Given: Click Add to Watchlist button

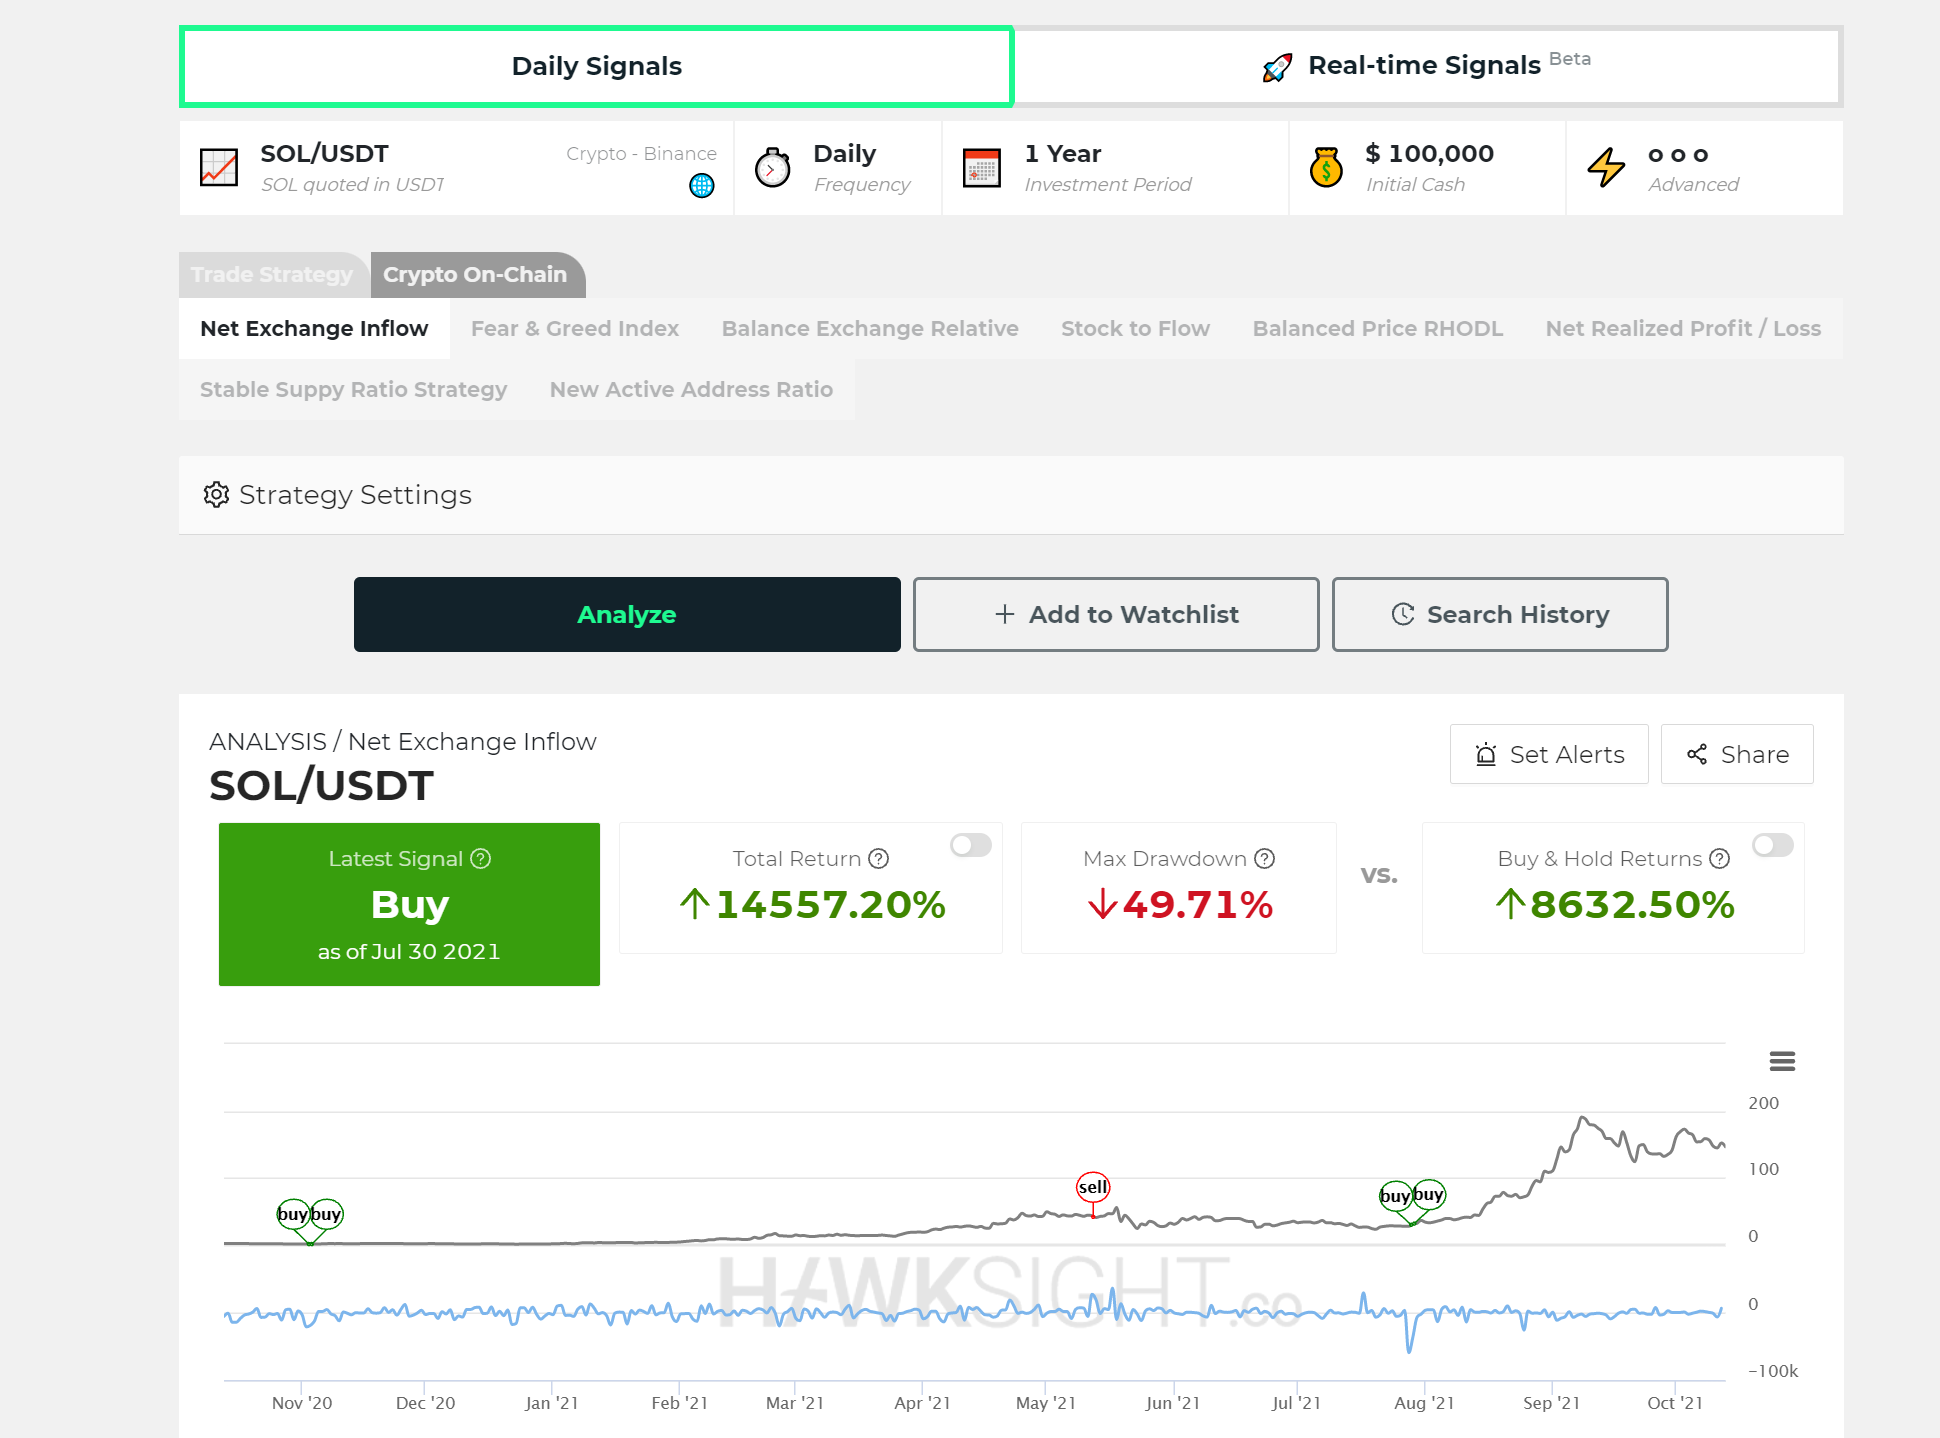Looking at the screenshot, I should [1116, 614].
